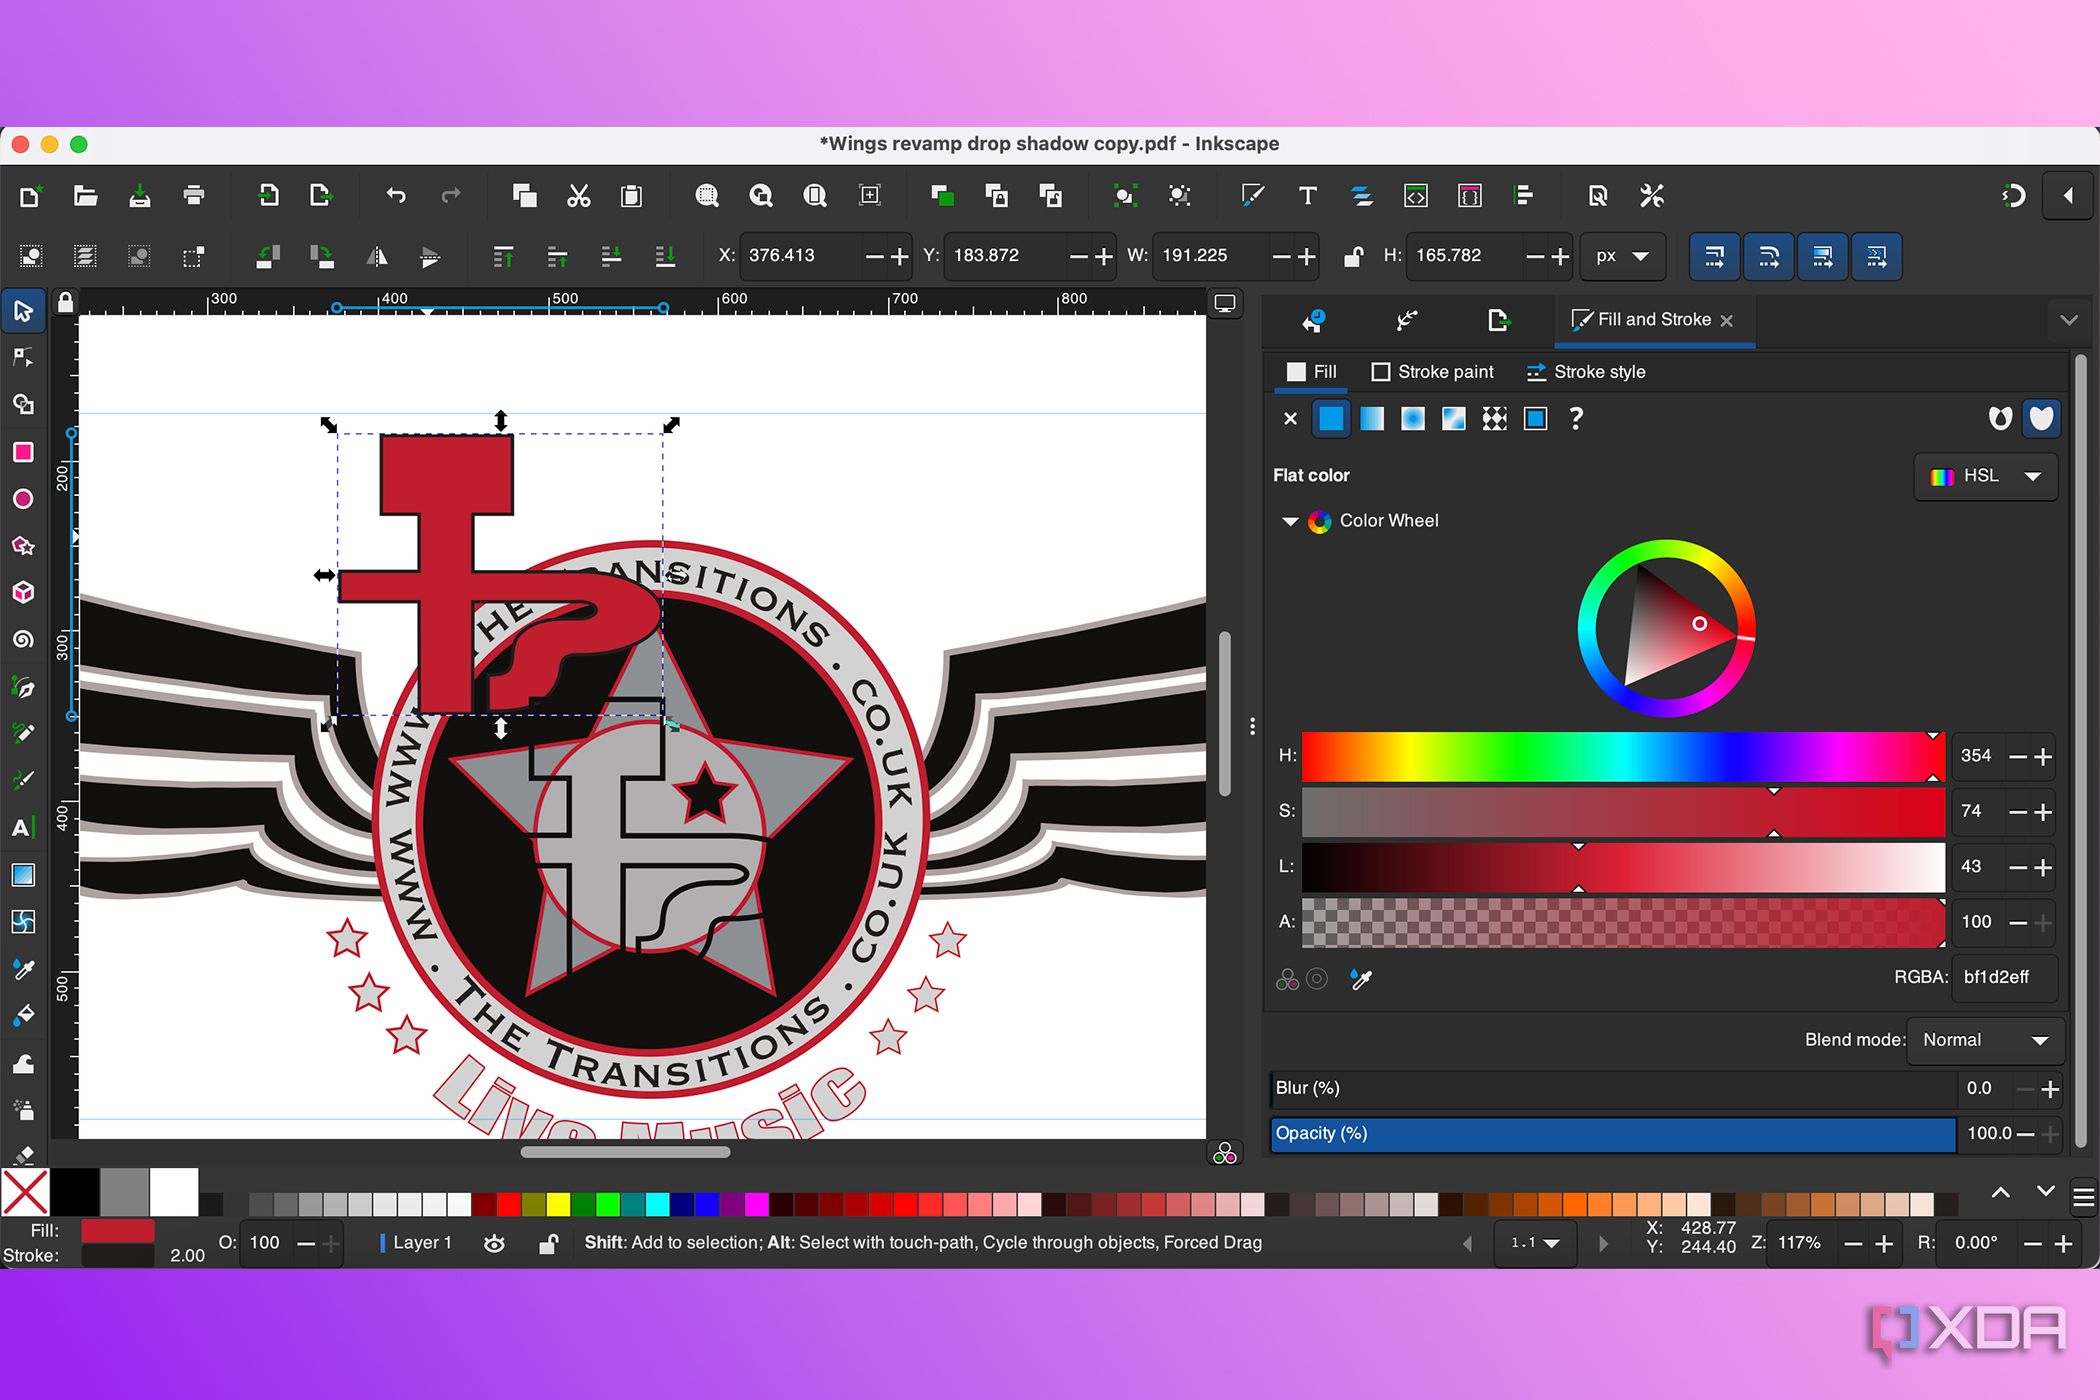The width and height of the screenshot is (2100, 1400).
Task: Switch to the Stroke style tab
Action: (1586, 372)
